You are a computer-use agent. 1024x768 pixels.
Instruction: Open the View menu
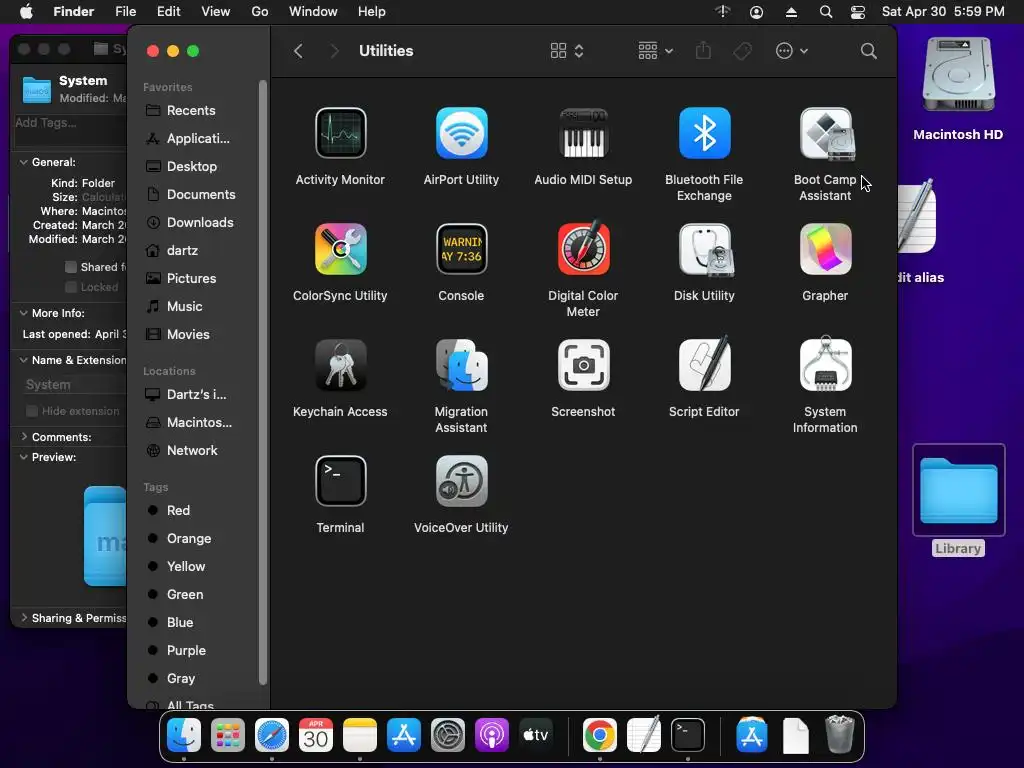pos(216,12)
